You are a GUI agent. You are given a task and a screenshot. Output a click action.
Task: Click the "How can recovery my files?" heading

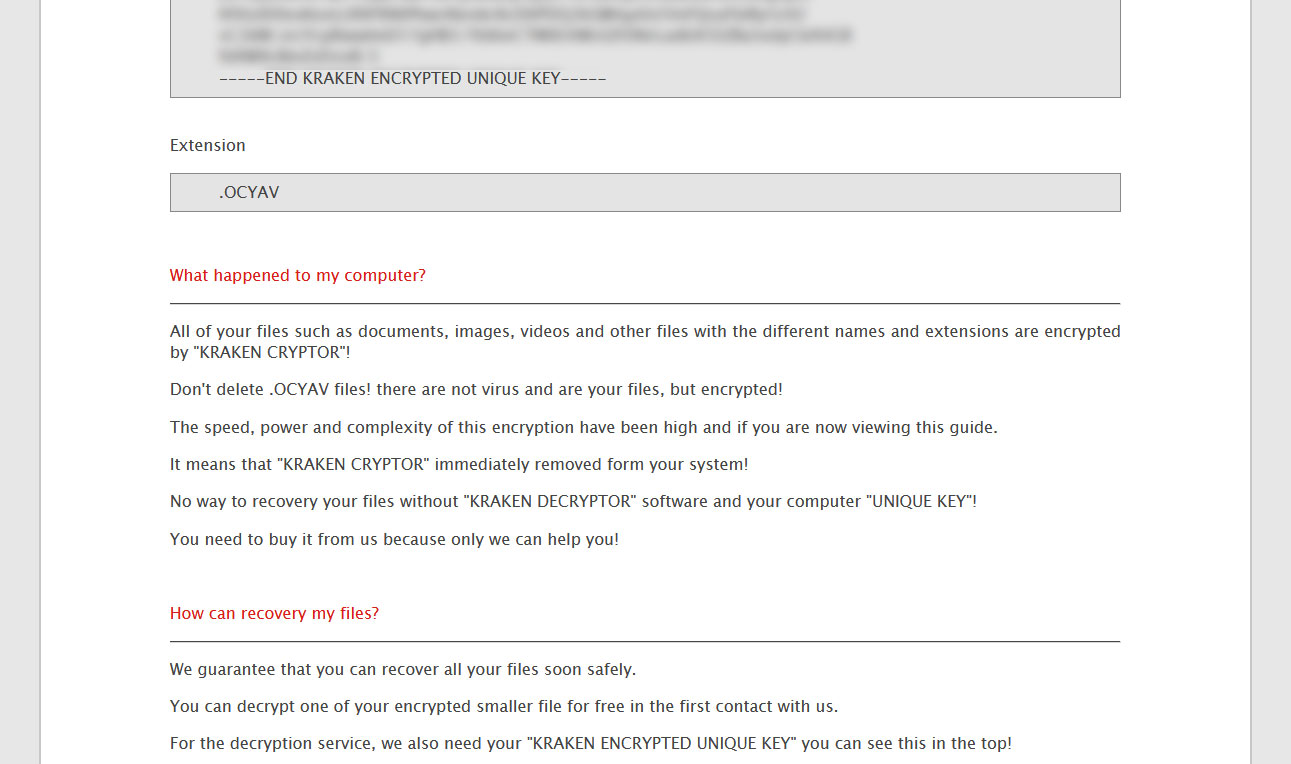pos(274,613)
